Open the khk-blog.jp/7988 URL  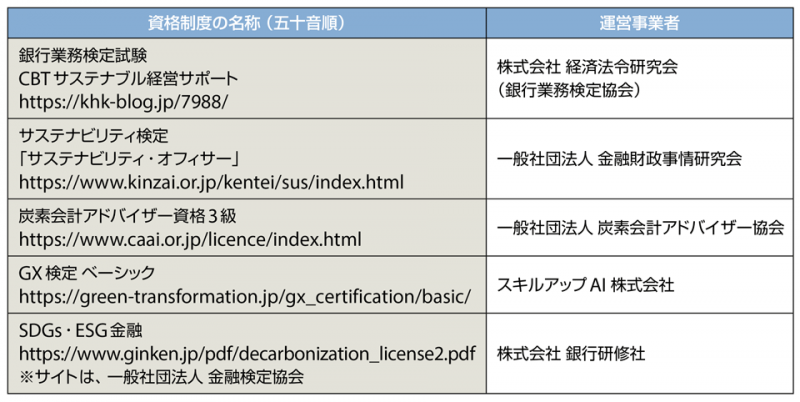[x=123, y=102]
